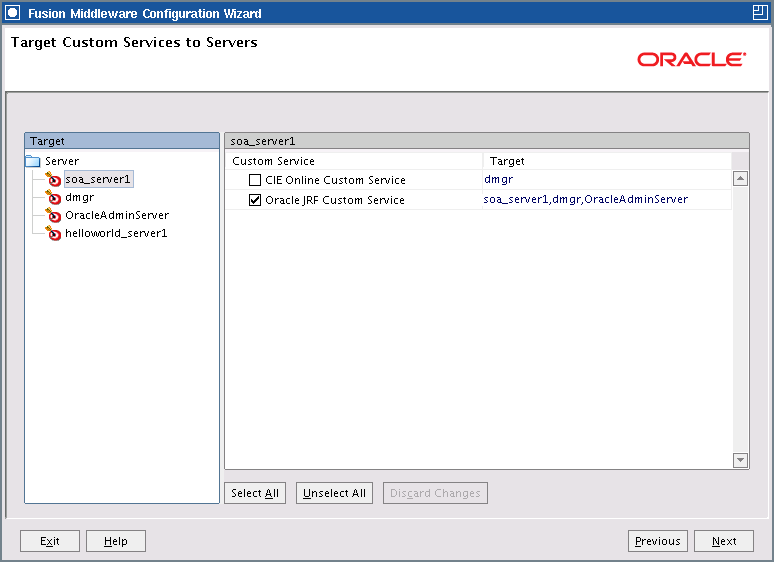Click the Target column header in table
Image resolution: width=774 pixels, height=562 pixels.
607,161
